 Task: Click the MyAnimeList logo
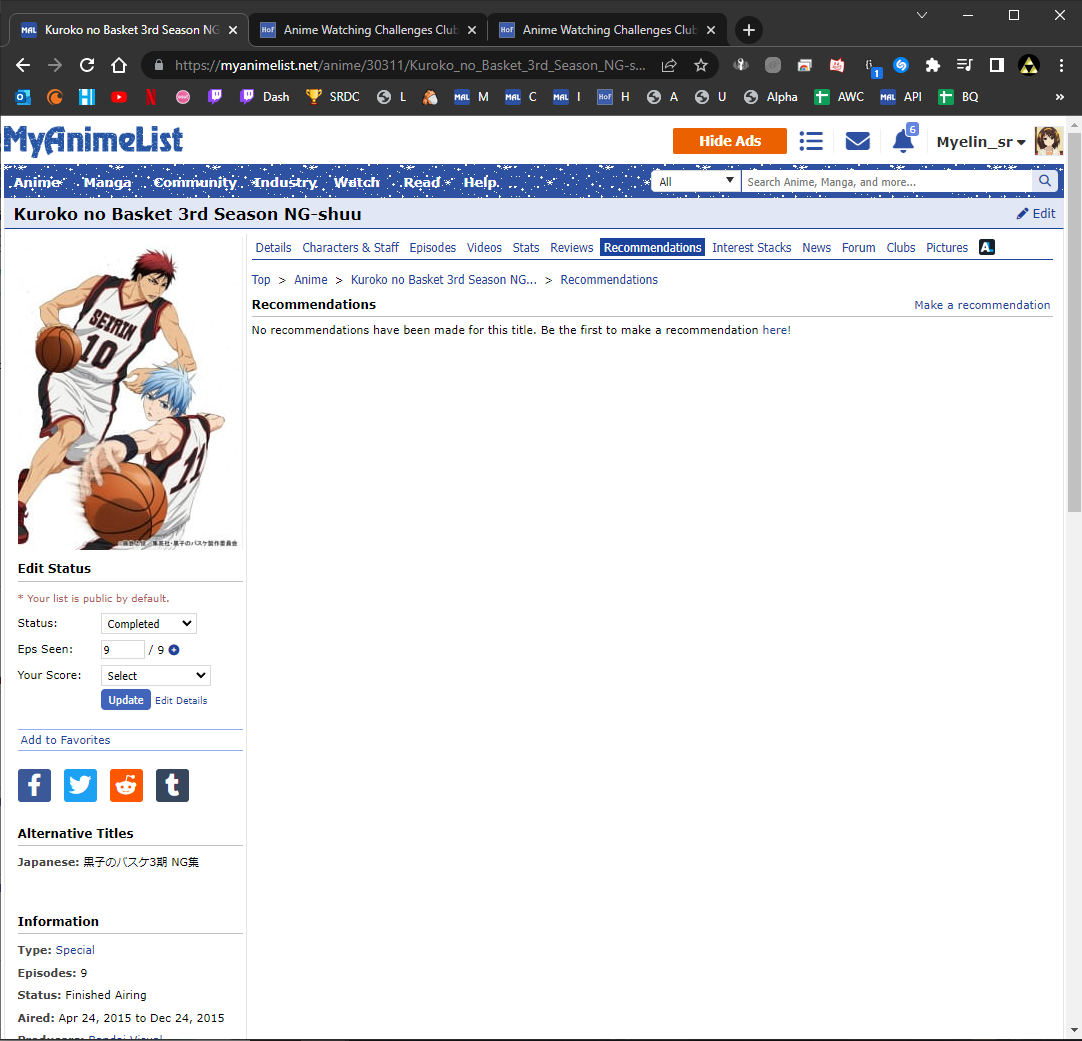[93, 140]
